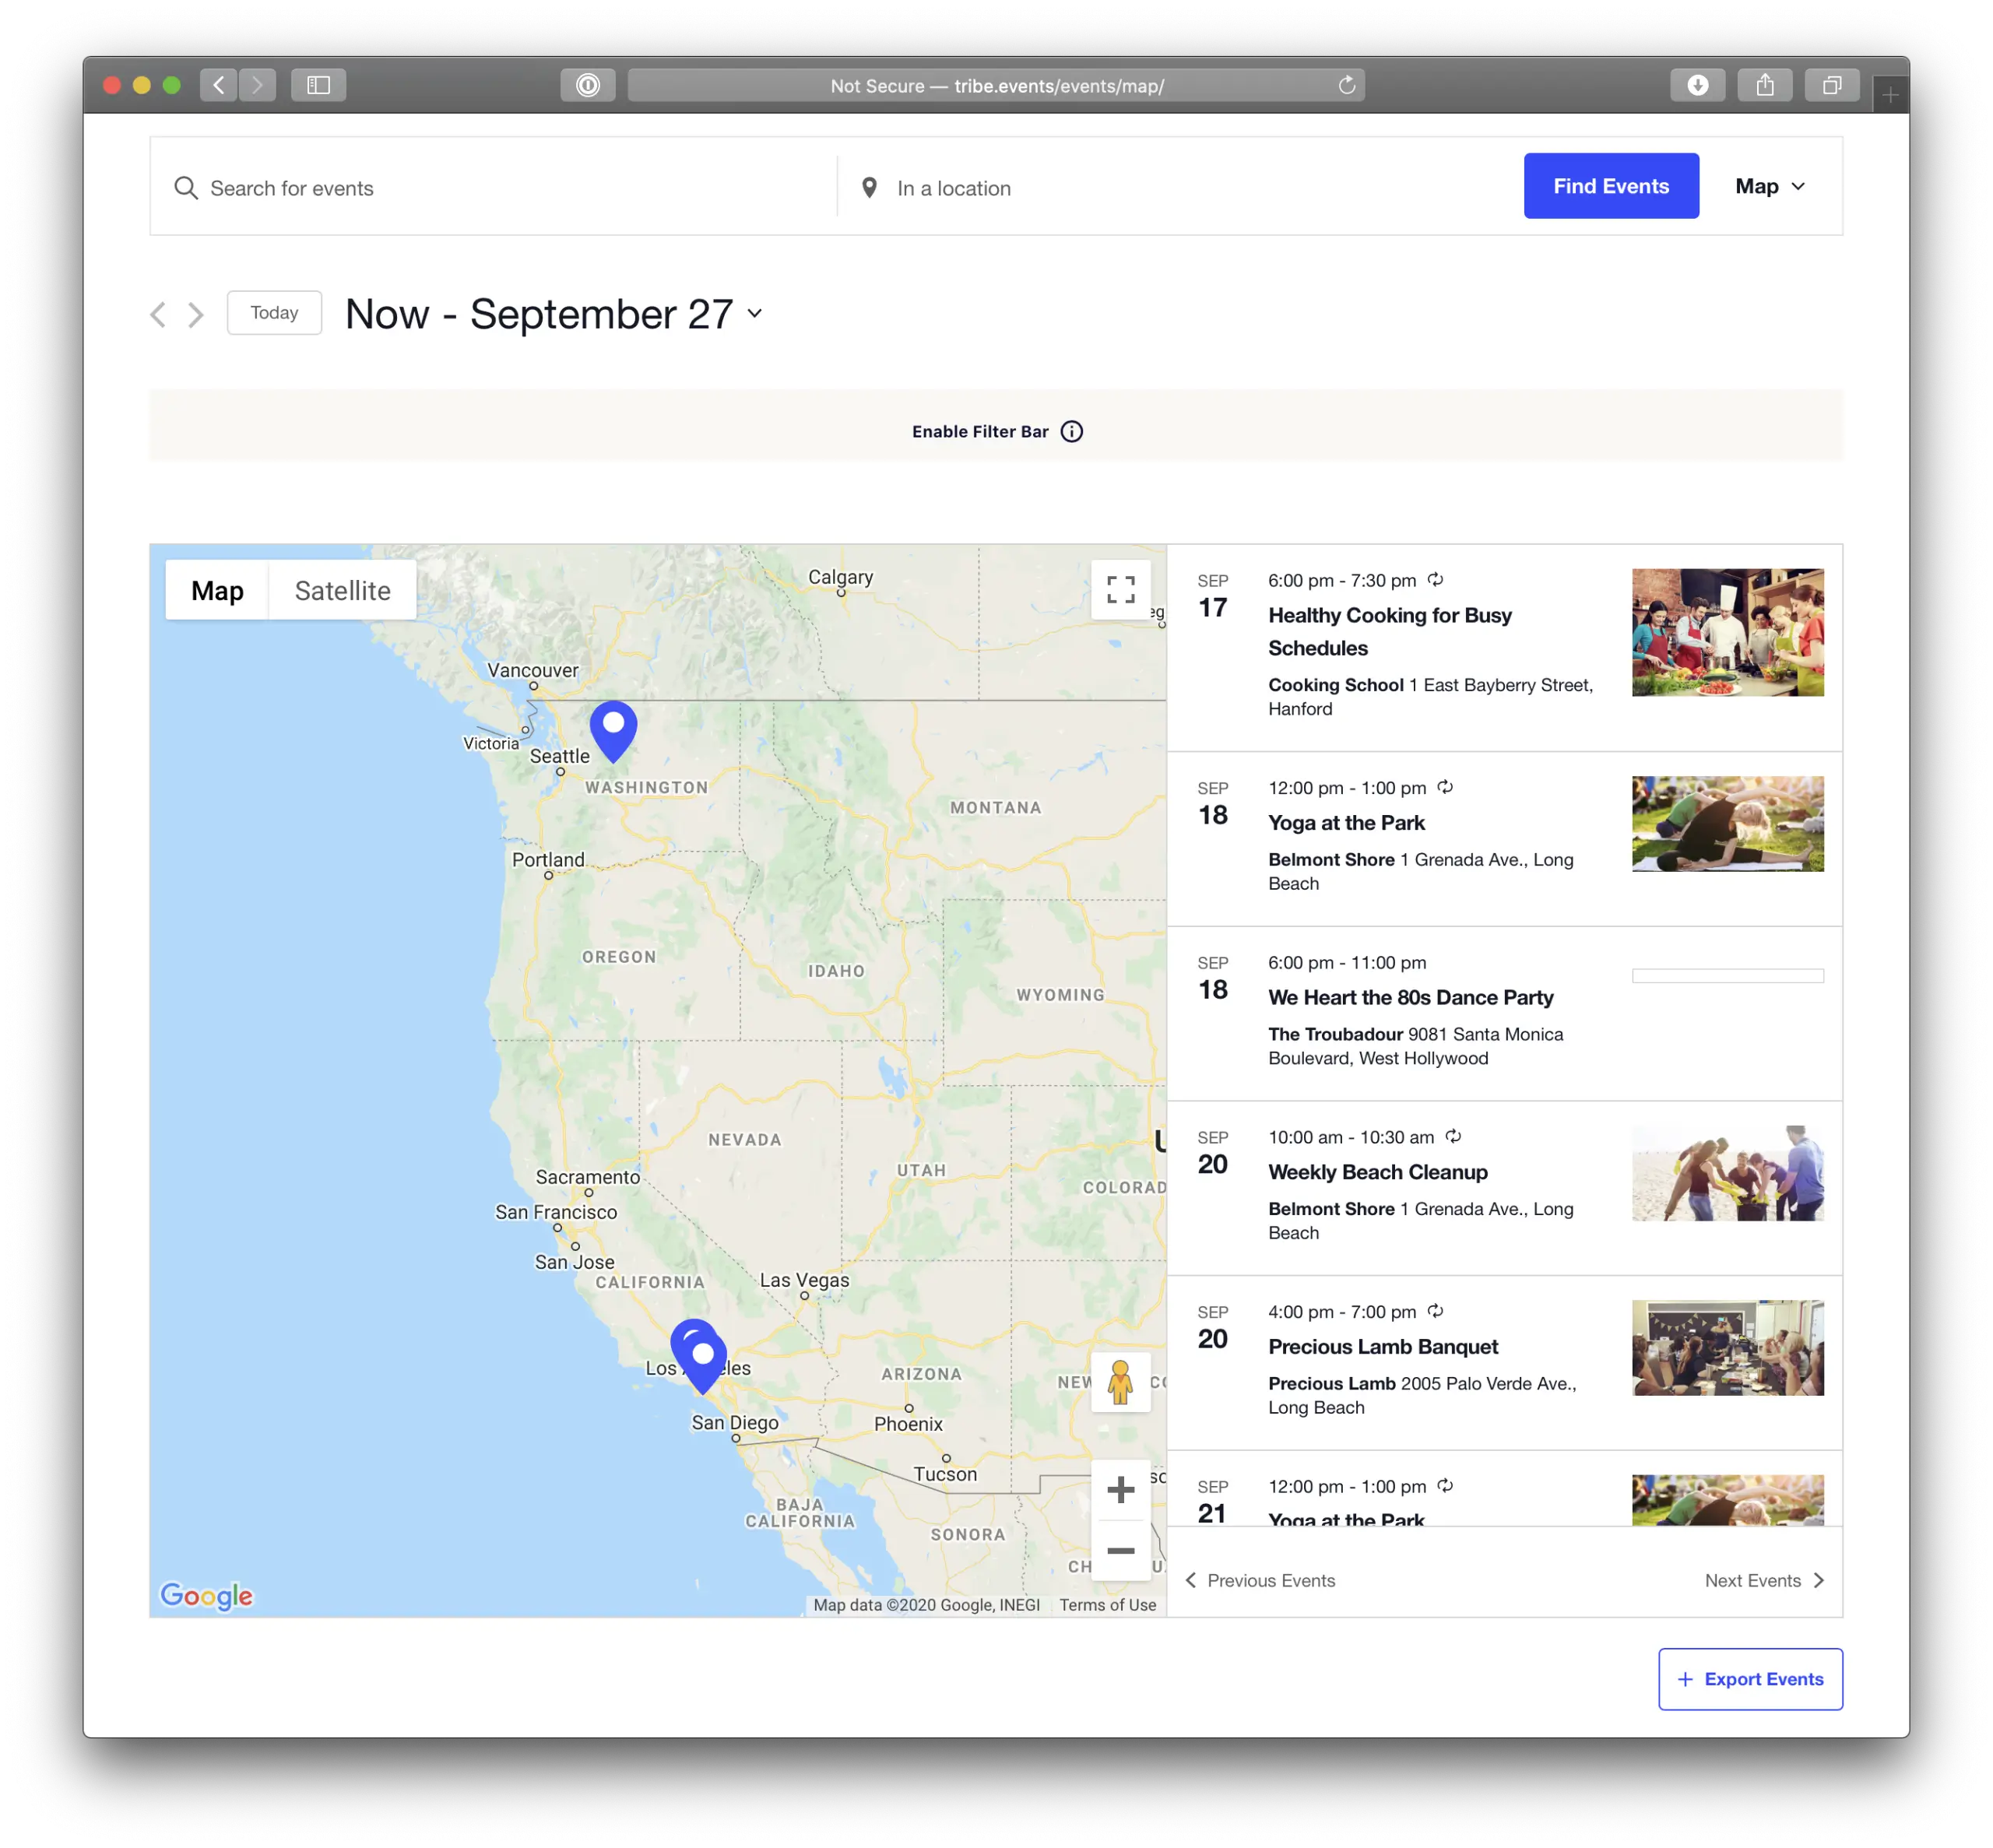Click the Export Events button

point(1749,1678)
